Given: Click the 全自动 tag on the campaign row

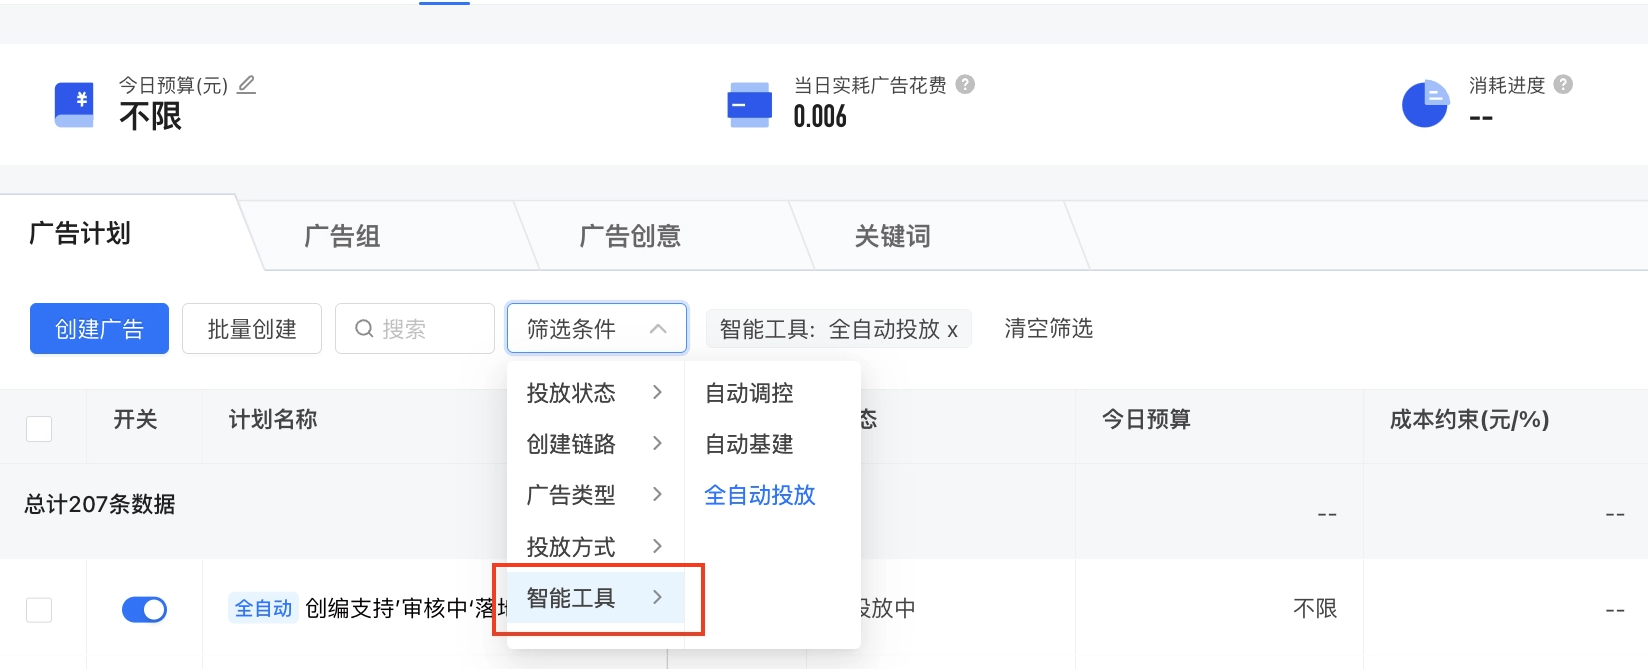Looking at the screenshot, I should click(x=262, y=608).
